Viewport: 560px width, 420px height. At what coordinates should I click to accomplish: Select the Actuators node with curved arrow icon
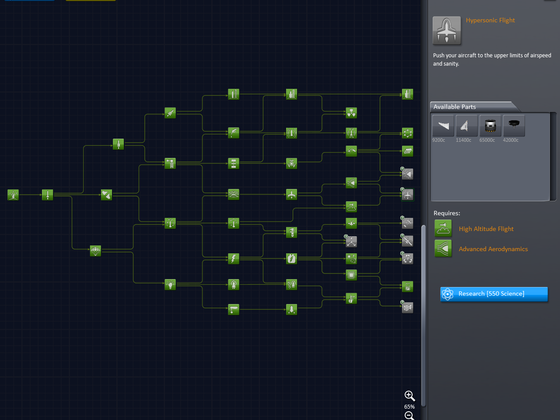tap(351, 151)
